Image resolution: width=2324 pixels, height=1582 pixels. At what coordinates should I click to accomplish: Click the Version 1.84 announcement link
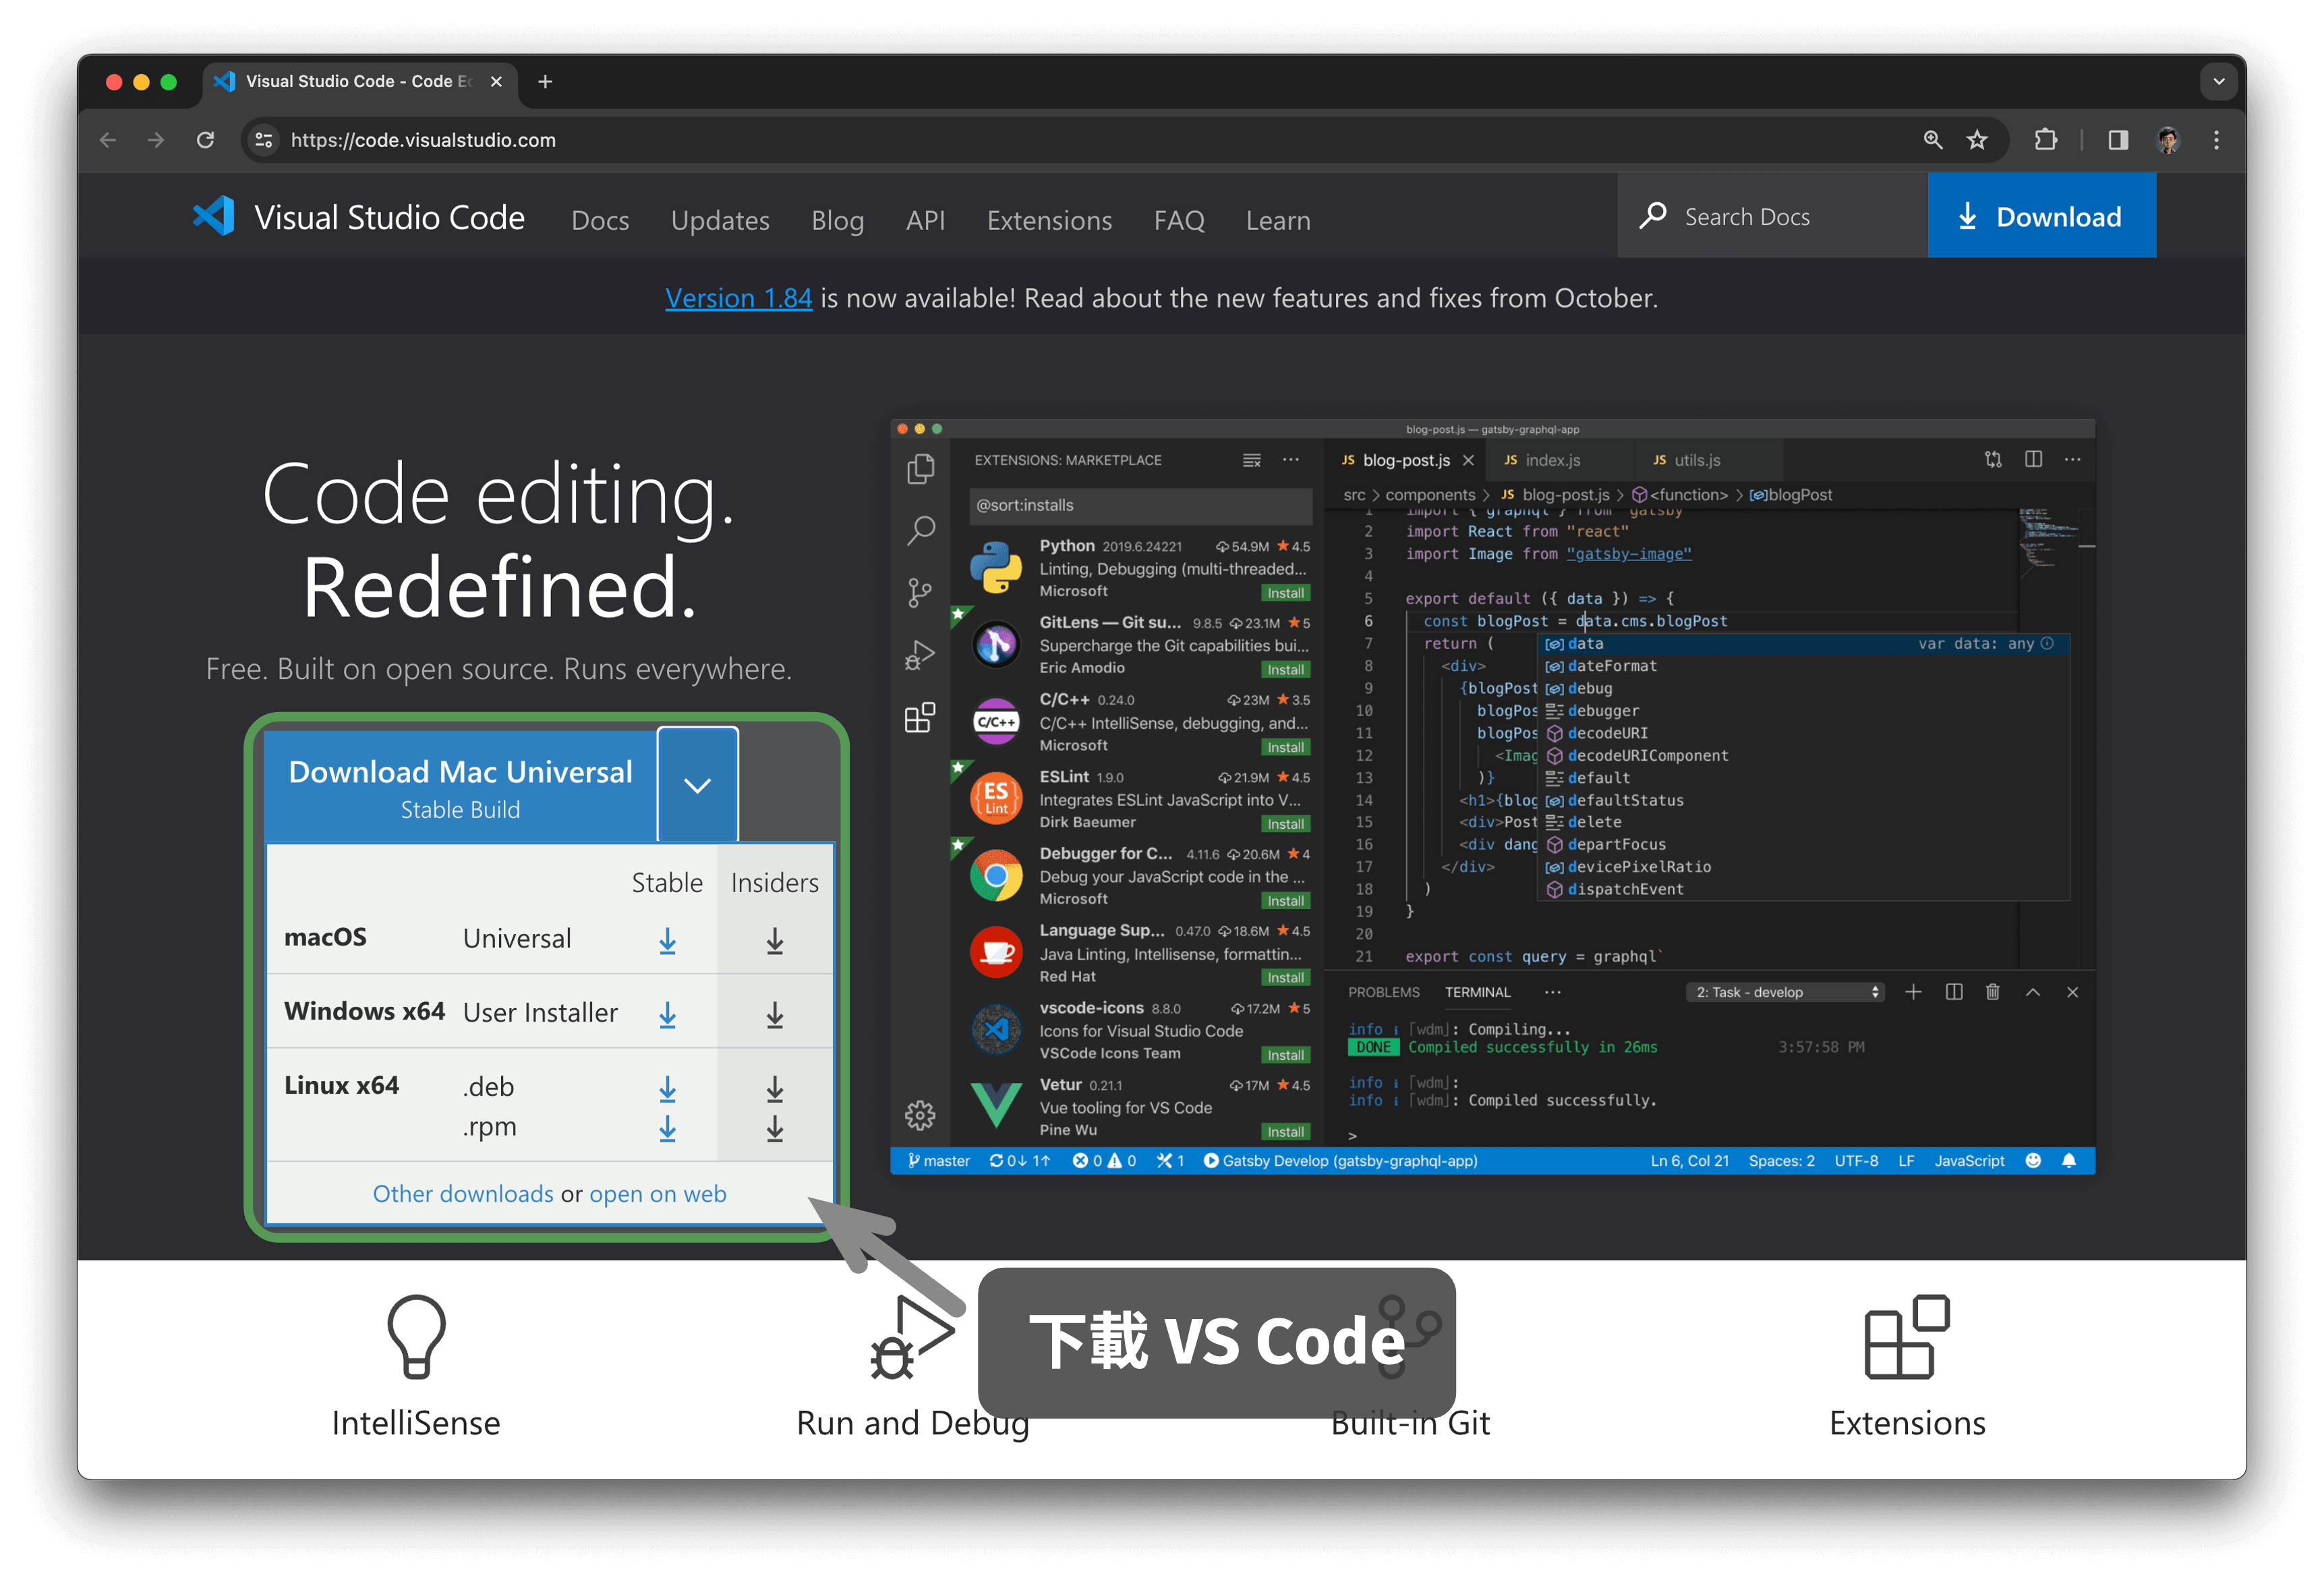coord(738,297)
